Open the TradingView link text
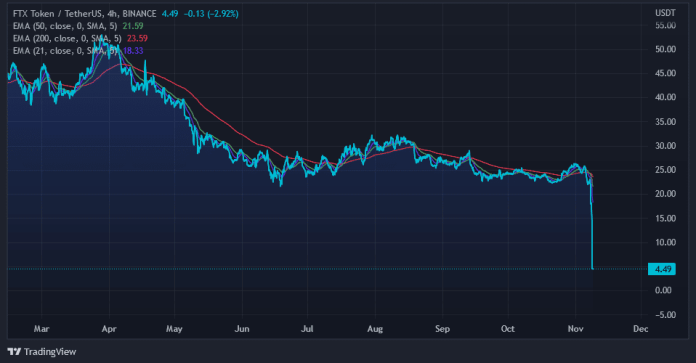This screenshot has width=696, height=363. click(50, 352)
